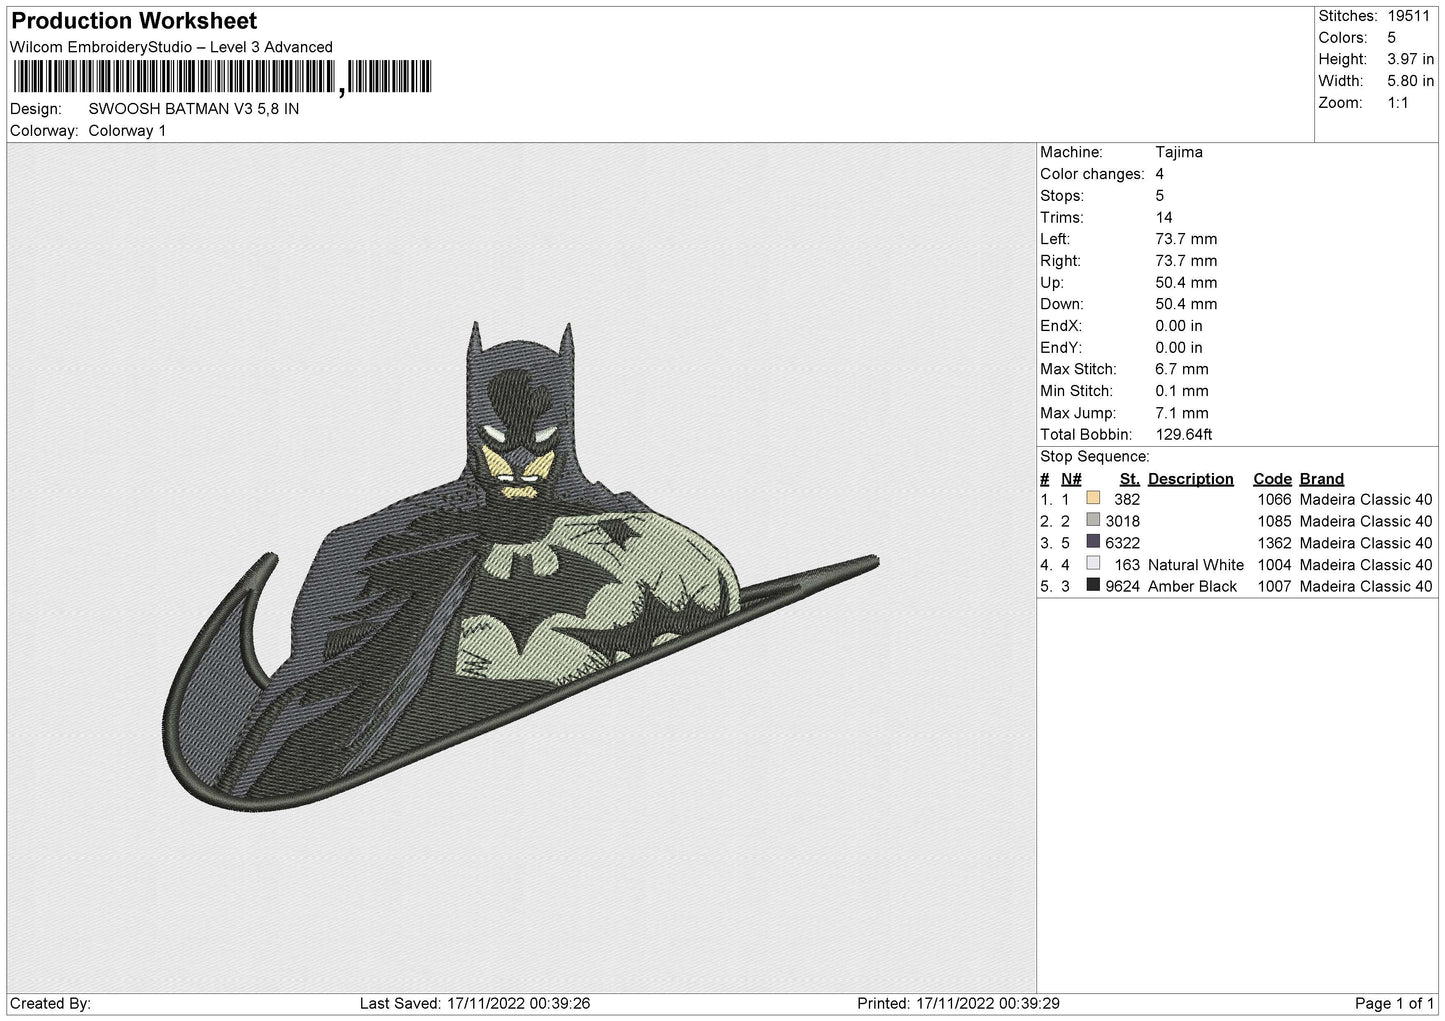Click the Description column header

pos(1190,479)
